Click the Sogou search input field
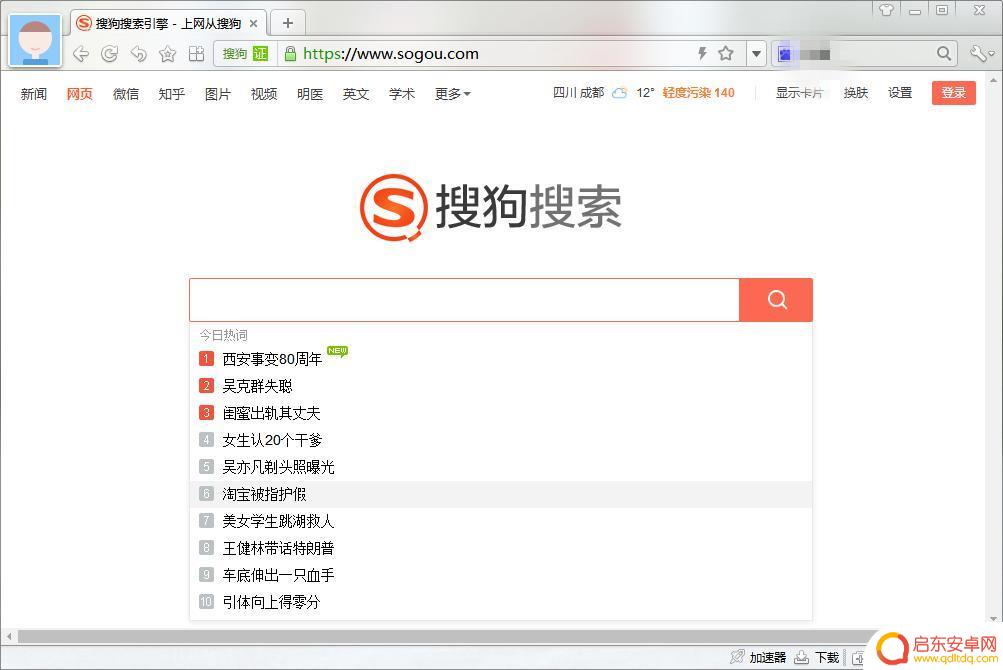The height and width of the screenshot is (670, 1003). pos(464,300)
